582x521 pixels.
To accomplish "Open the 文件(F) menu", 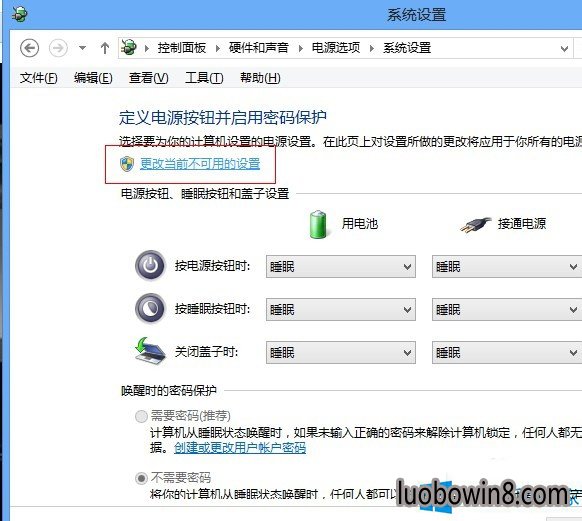I will click(39, 78).
